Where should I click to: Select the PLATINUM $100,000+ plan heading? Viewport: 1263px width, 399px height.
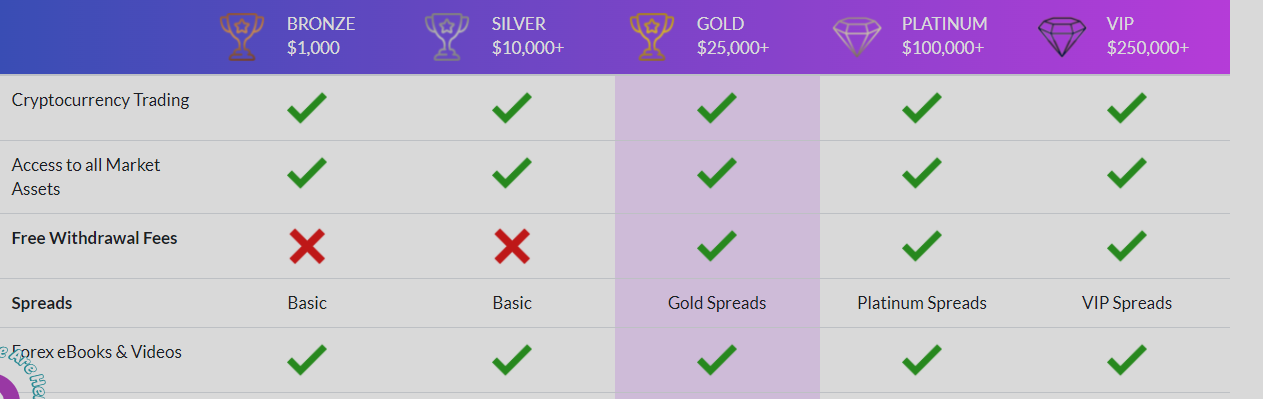pyautogui.click(x=944, y=36)
